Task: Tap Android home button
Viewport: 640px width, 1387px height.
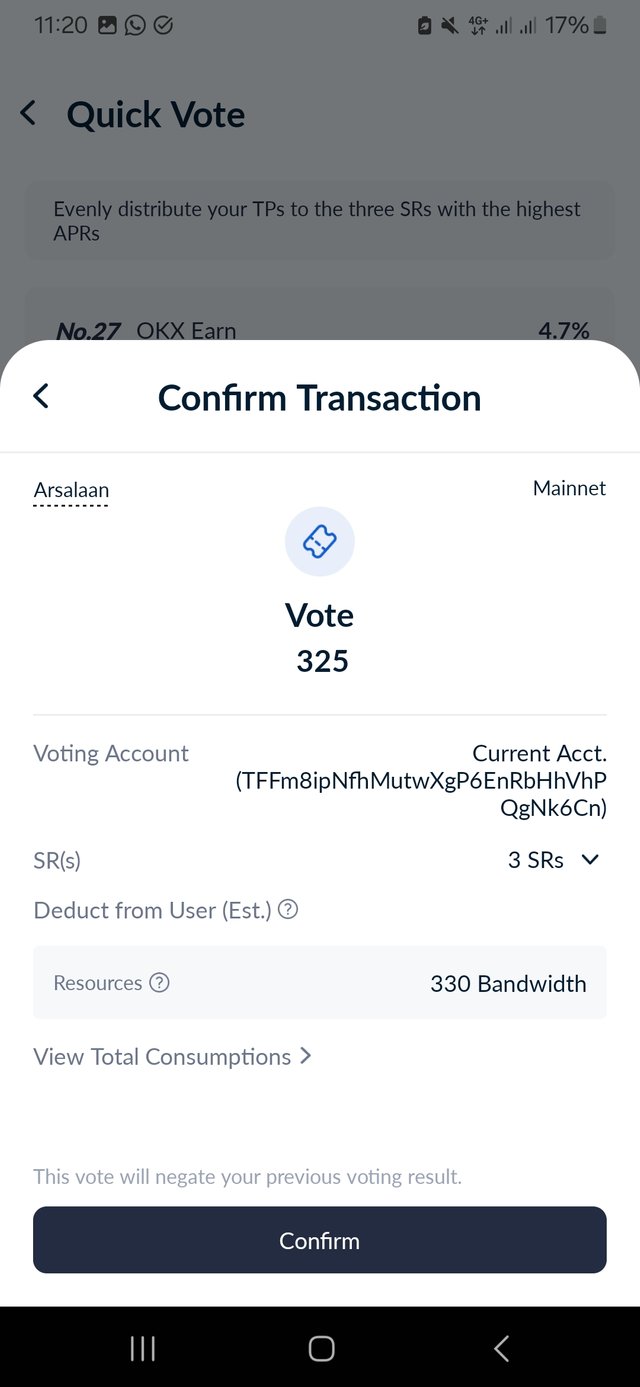Action: 321,1348
